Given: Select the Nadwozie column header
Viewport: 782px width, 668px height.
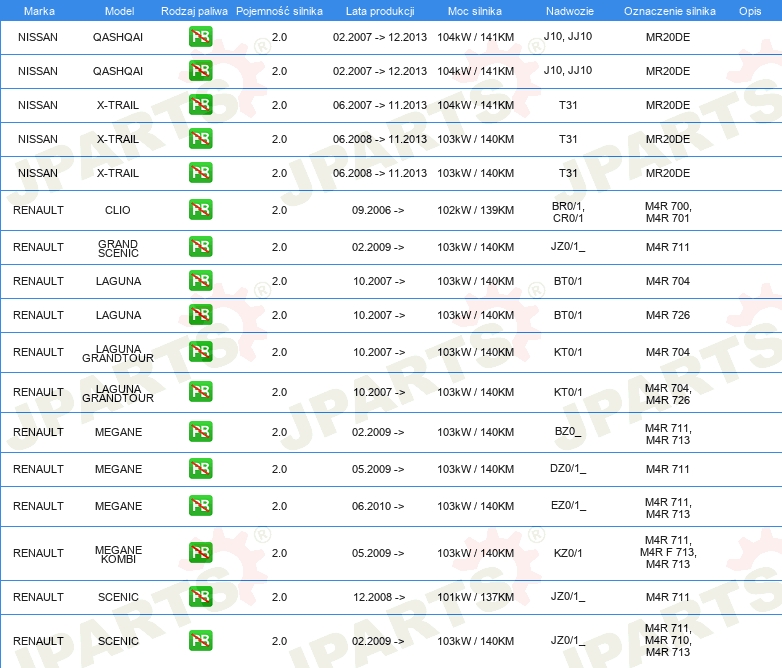Looking at the screenshot, I should pos(570,11).
